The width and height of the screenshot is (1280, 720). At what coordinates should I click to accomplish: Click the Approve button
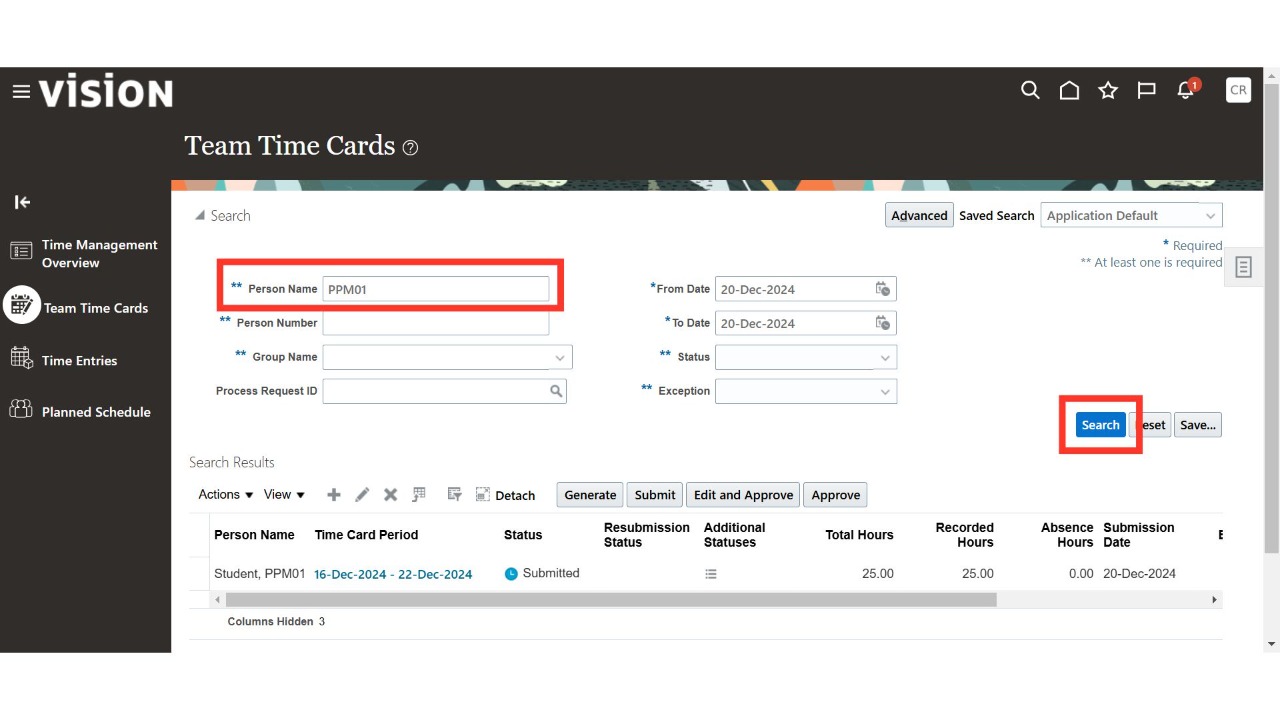(836, 495)
